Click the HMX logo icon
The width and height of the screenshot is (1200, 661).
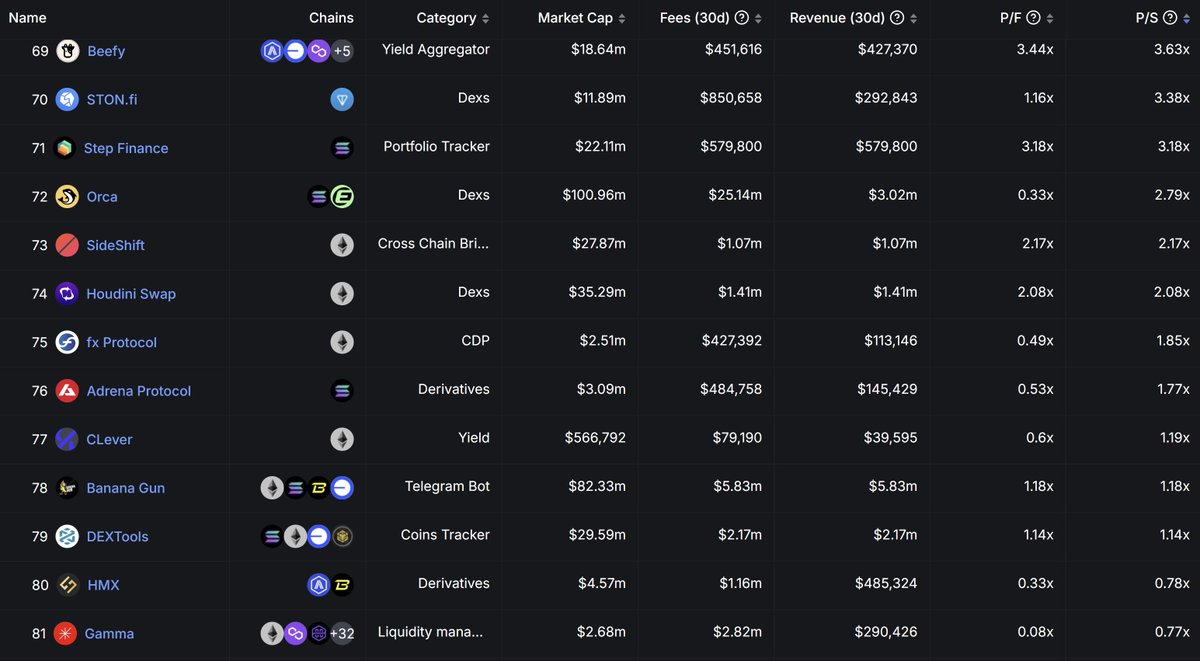(68, 584)
